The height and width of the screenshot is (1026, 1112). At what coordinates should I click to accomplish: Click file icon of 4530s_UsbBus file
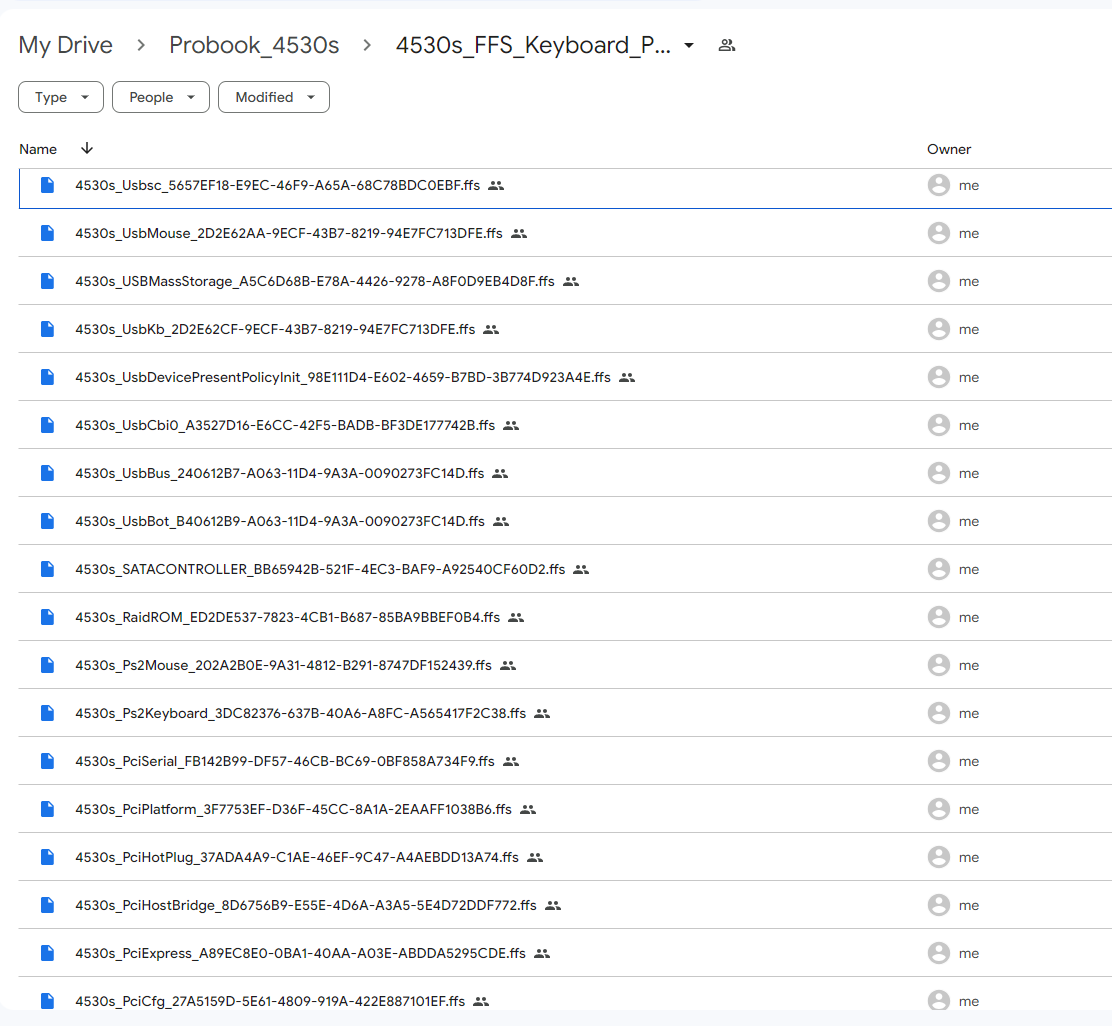pos(48,473)
